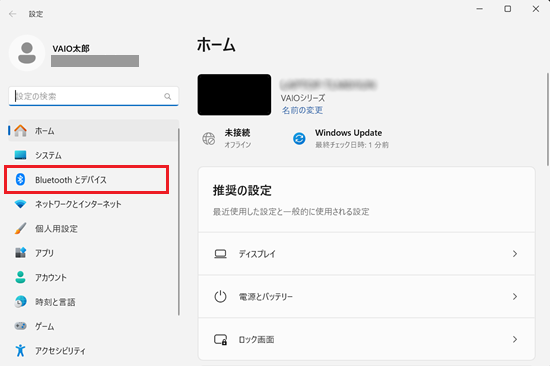Click the 名前の変更 link
The width and height of the screenshot is (550, 366).
pyautogui.click(x=302, y=110)
